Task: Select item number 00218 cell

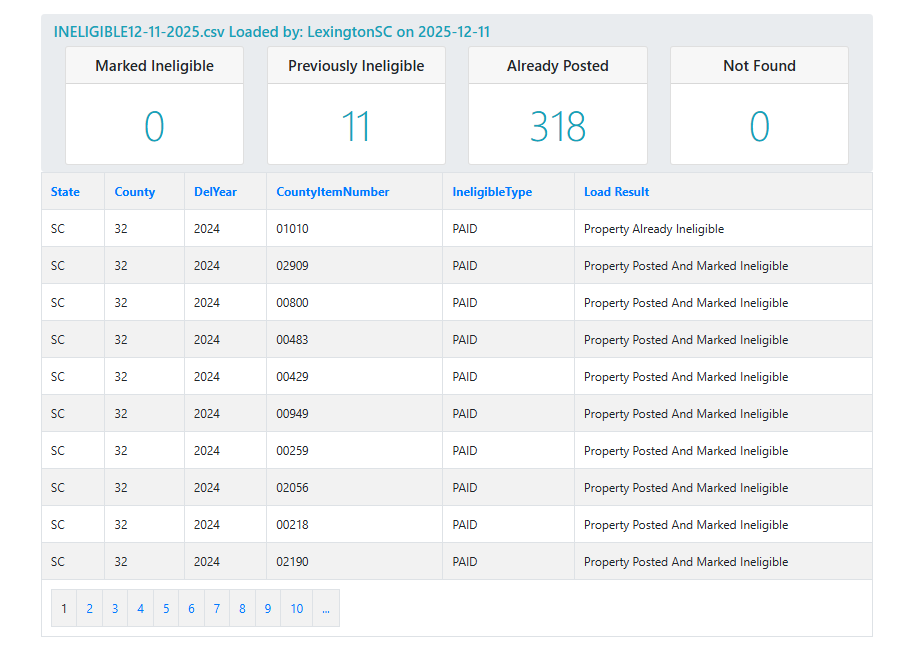Action: coord(355,525)
